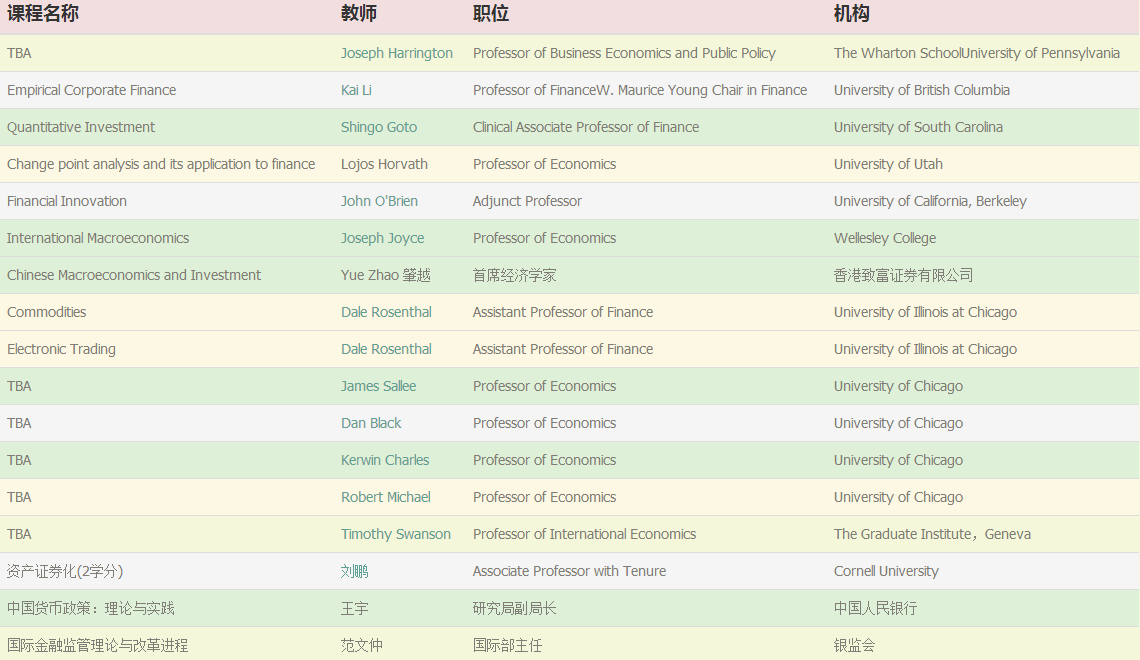Click the 资产证券化(2学分) course cell
This screenshot has width=1140, height=660.
pyautogui.click(x=65, y=571)
